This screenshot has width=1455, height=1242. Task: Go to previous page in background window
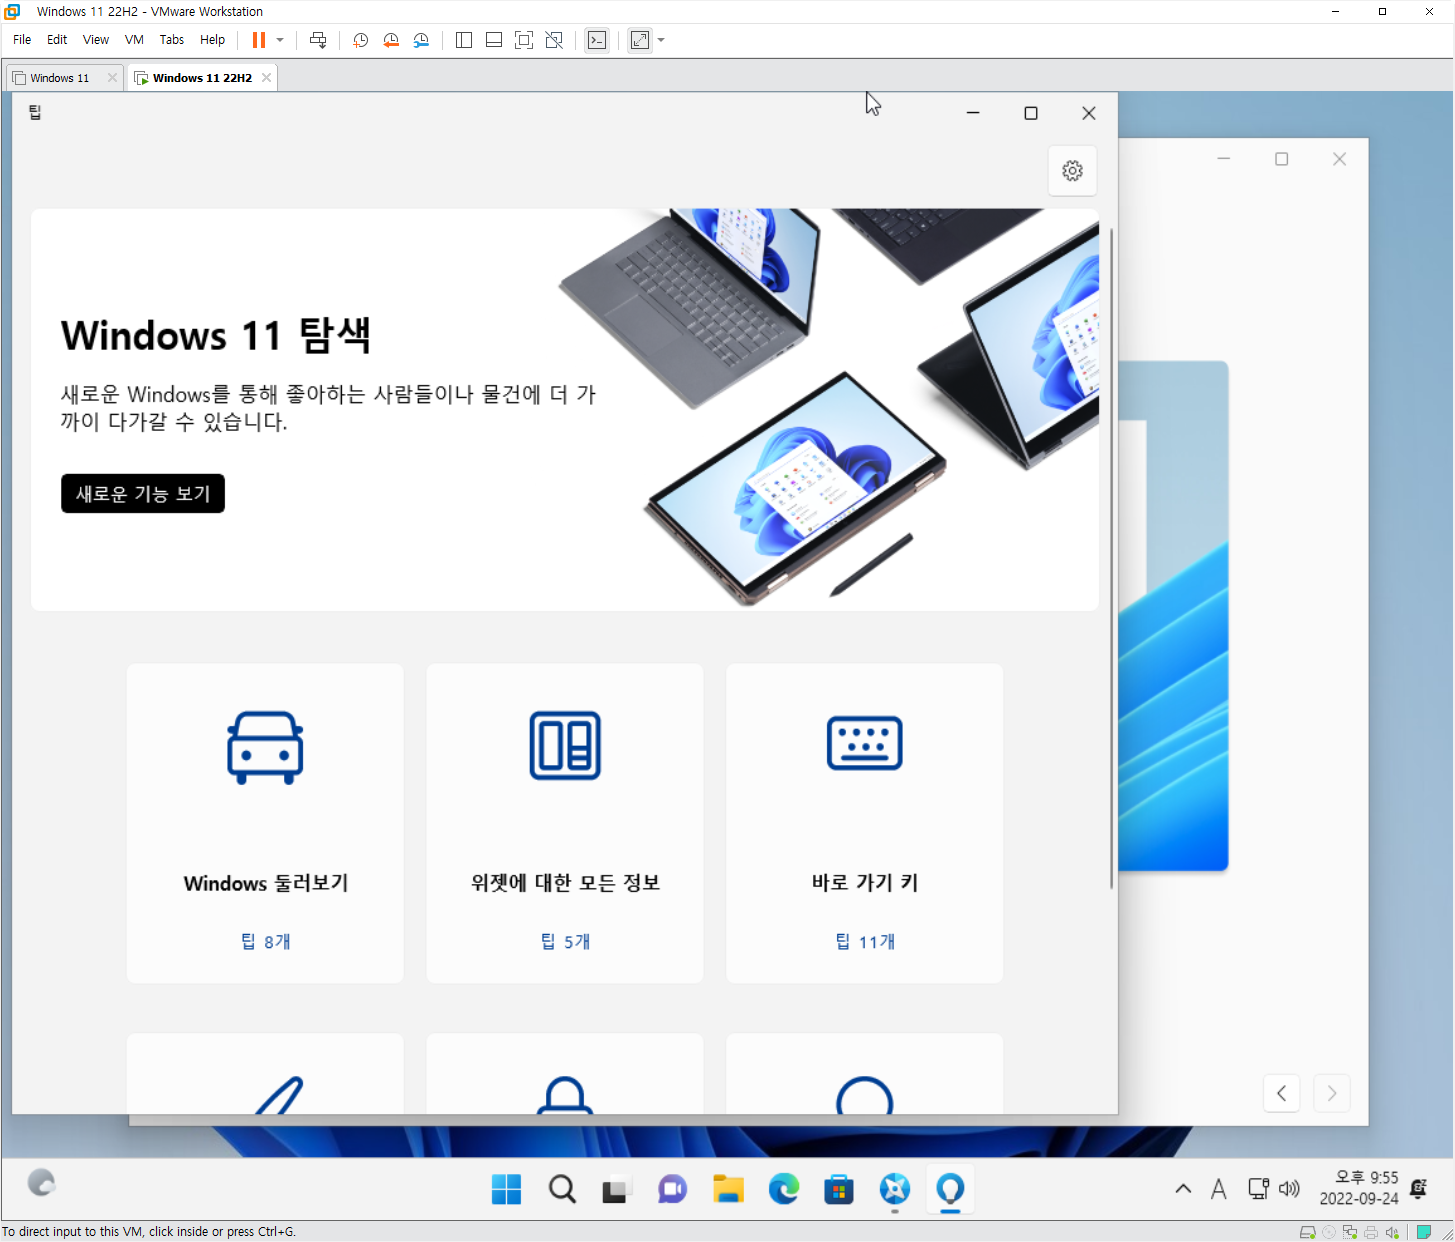(1282, 1093)
